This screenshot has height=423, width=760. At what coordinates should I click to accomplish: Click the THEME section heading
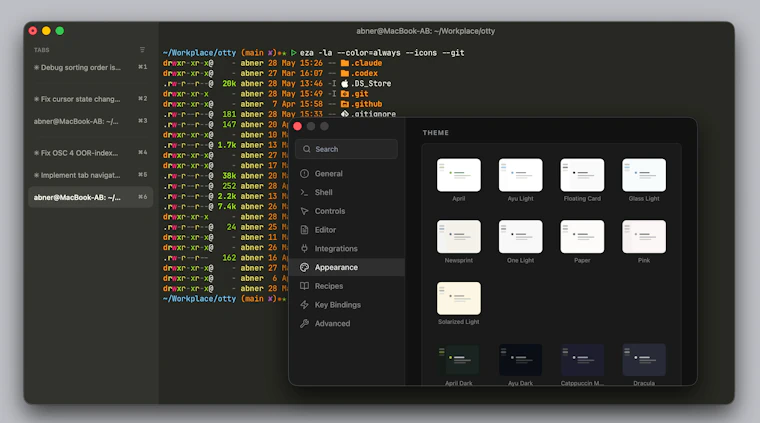[436, 133]
